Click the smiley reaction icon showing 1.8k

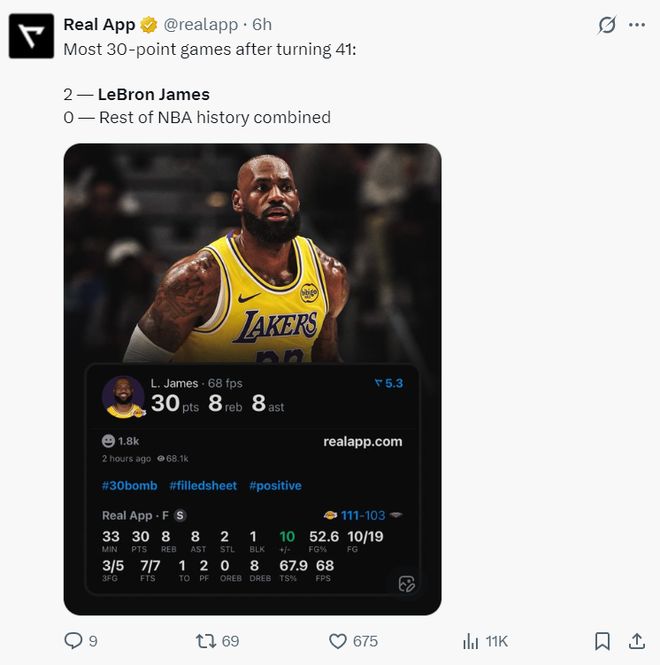(x=109, y=441)
